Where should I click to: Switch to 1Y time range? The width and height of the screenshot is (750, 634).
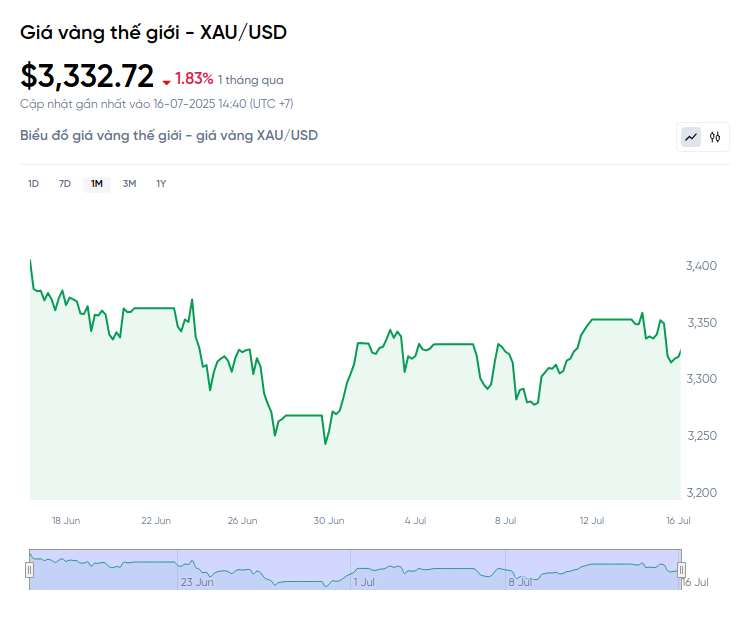coord(161,184)
